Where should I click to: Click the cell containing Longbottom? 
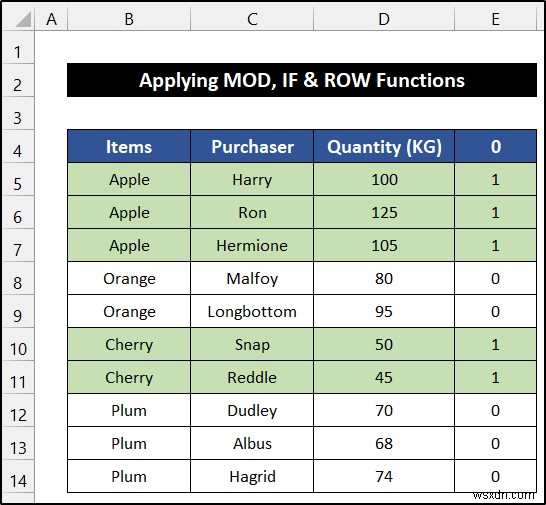(252, 311)
